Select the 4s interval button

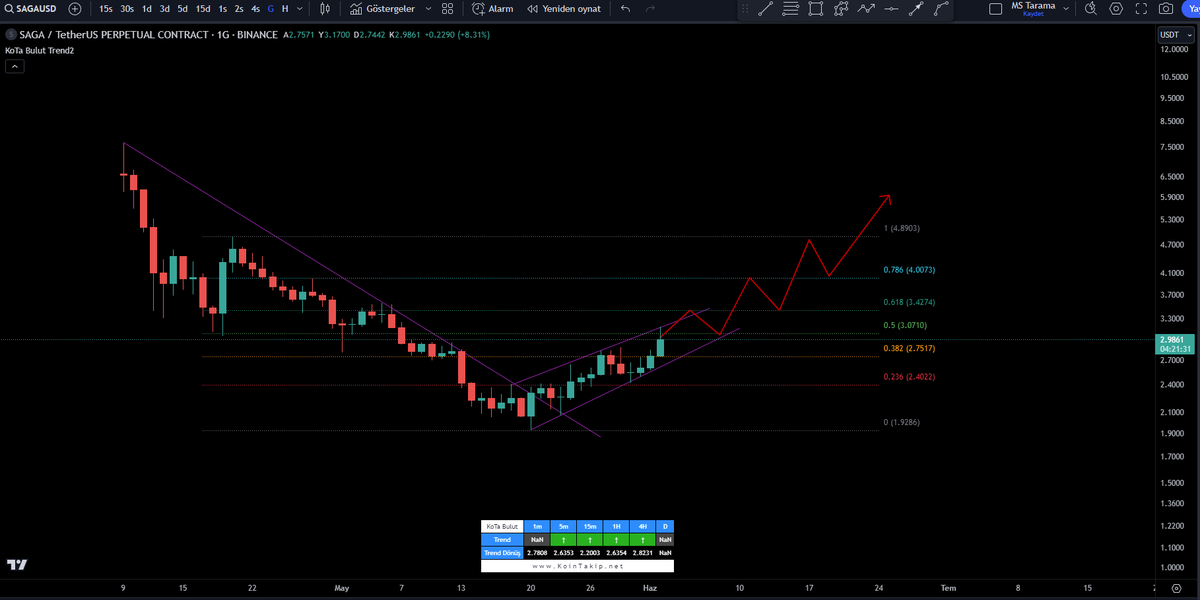[x=256, y=8]
